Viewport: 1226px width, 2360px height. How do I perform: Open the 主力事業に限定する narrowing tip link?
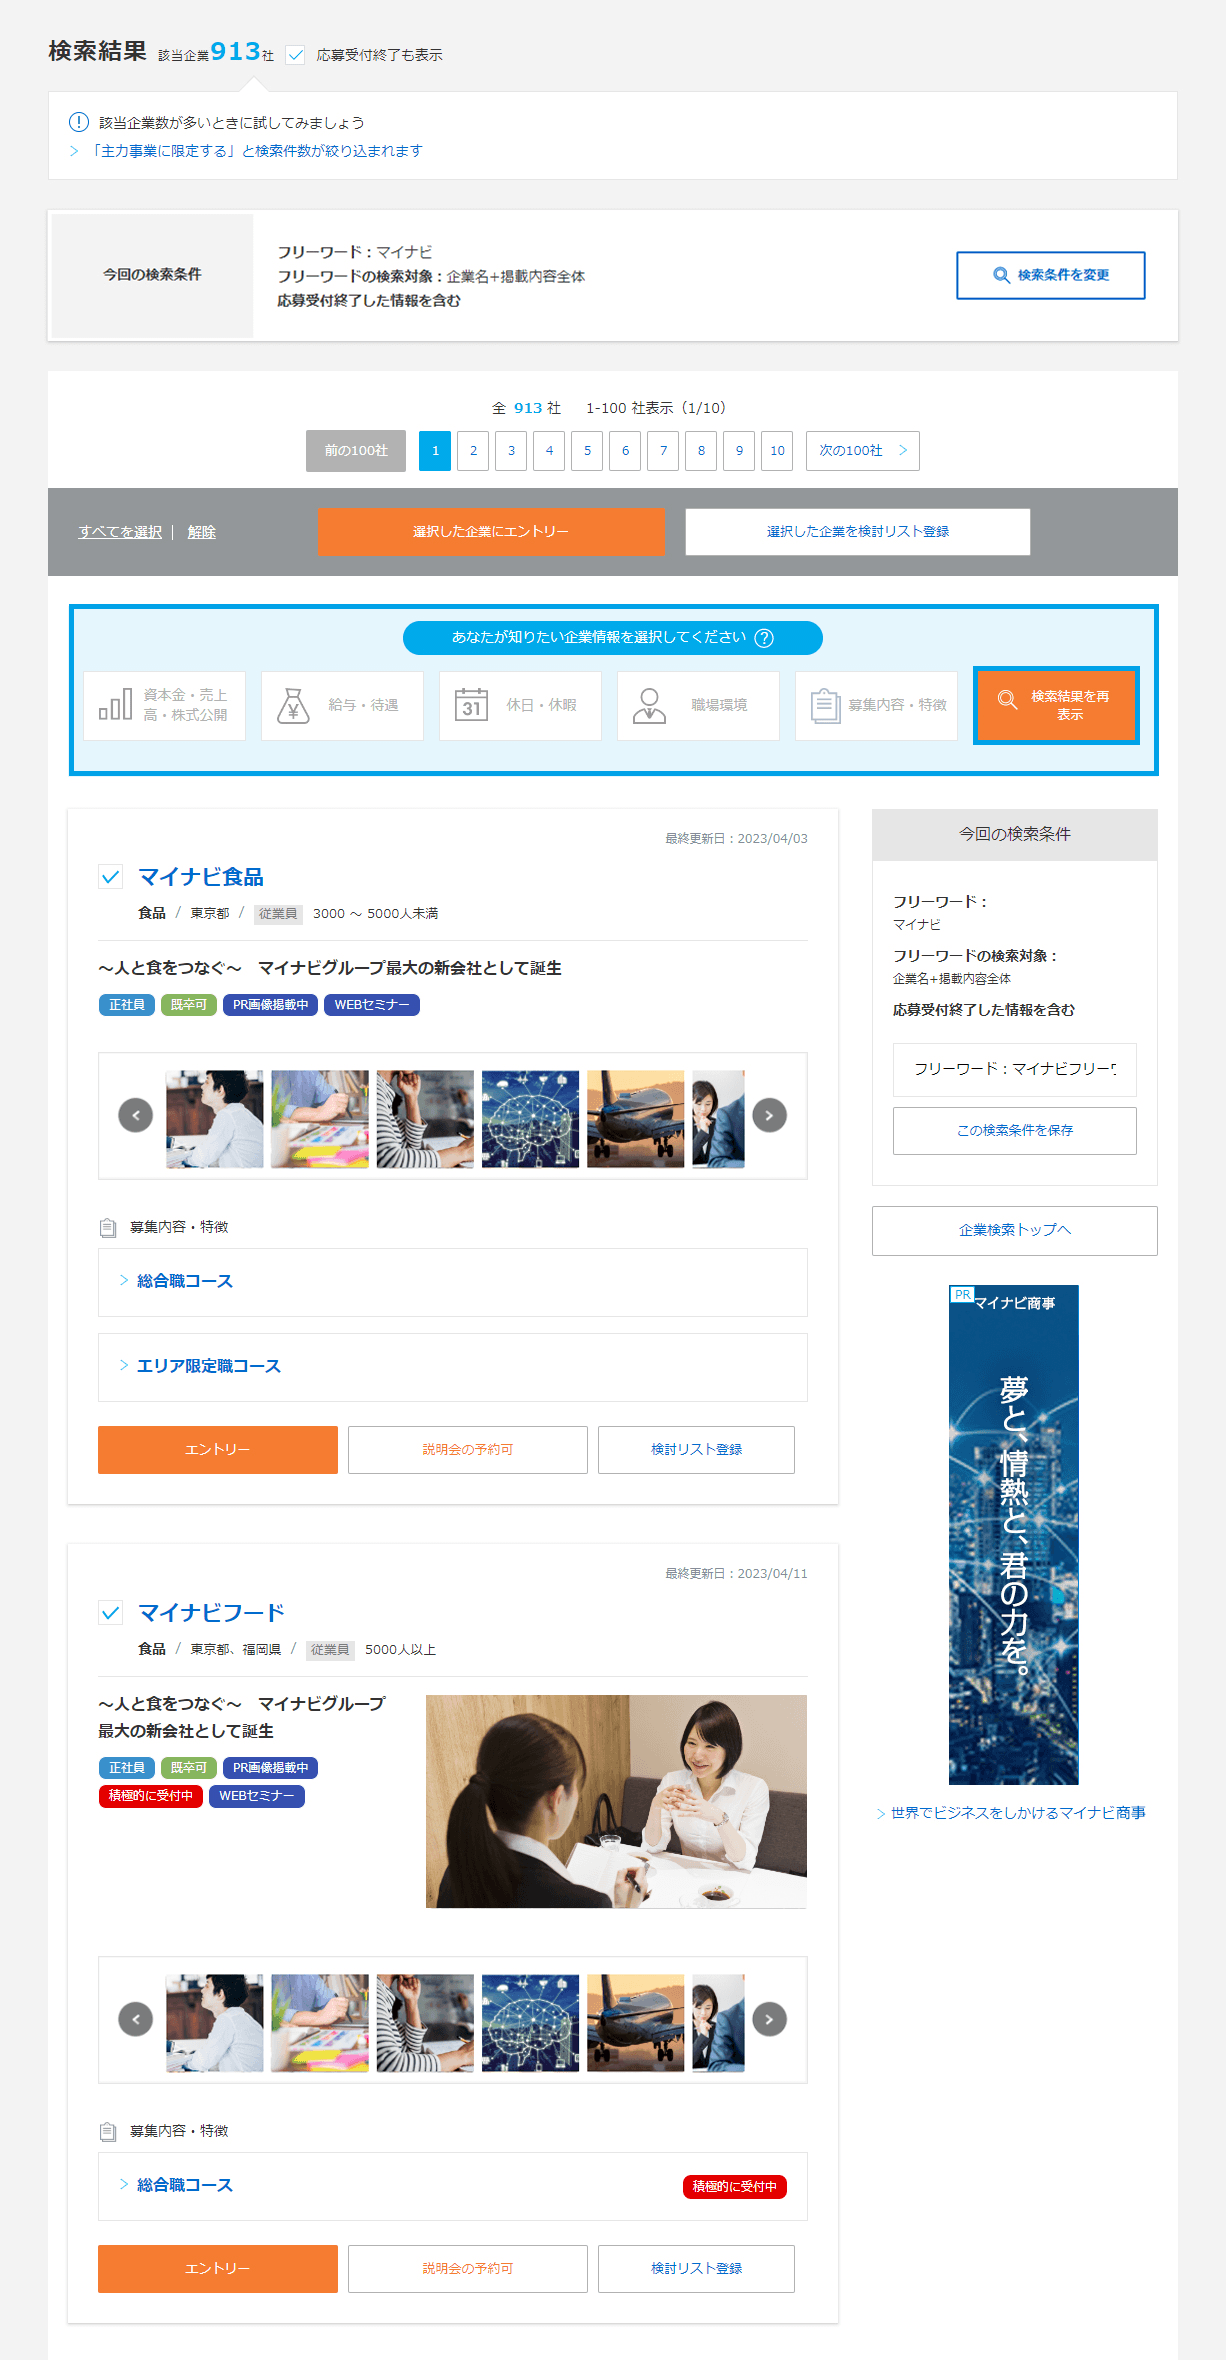pyautogui.click(x=255, y=151)
